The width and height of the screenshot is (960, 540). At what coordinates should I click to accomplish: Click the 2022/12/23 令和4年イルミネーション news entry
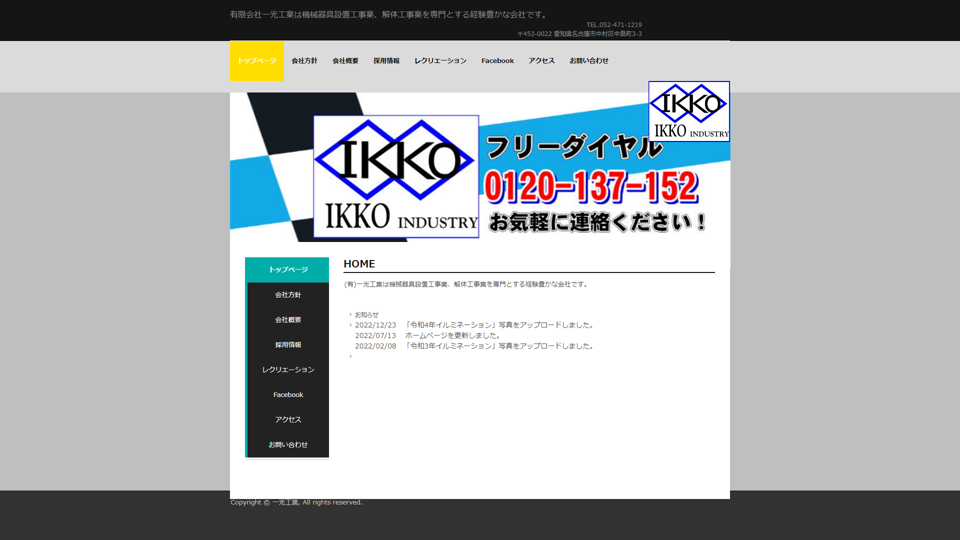click(x=474, y=325)
